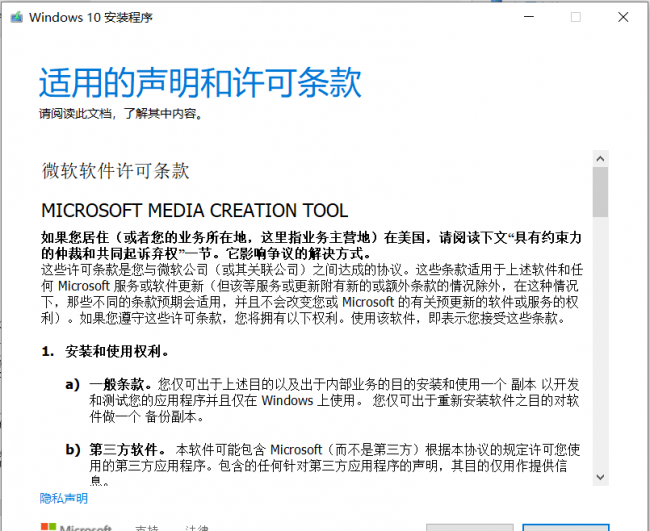This screenshot has width=650, height=531.
Task: Click clause a) 一般条款
Action: coord(322,400)
